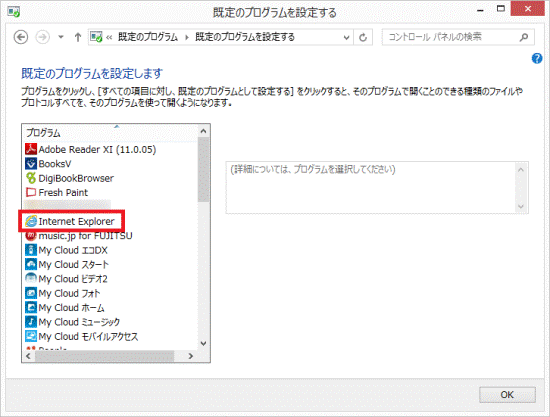550x417 pixels.
Task: Open help with the question mark icon
Action: pyautogui.click(x=537, y=58)
